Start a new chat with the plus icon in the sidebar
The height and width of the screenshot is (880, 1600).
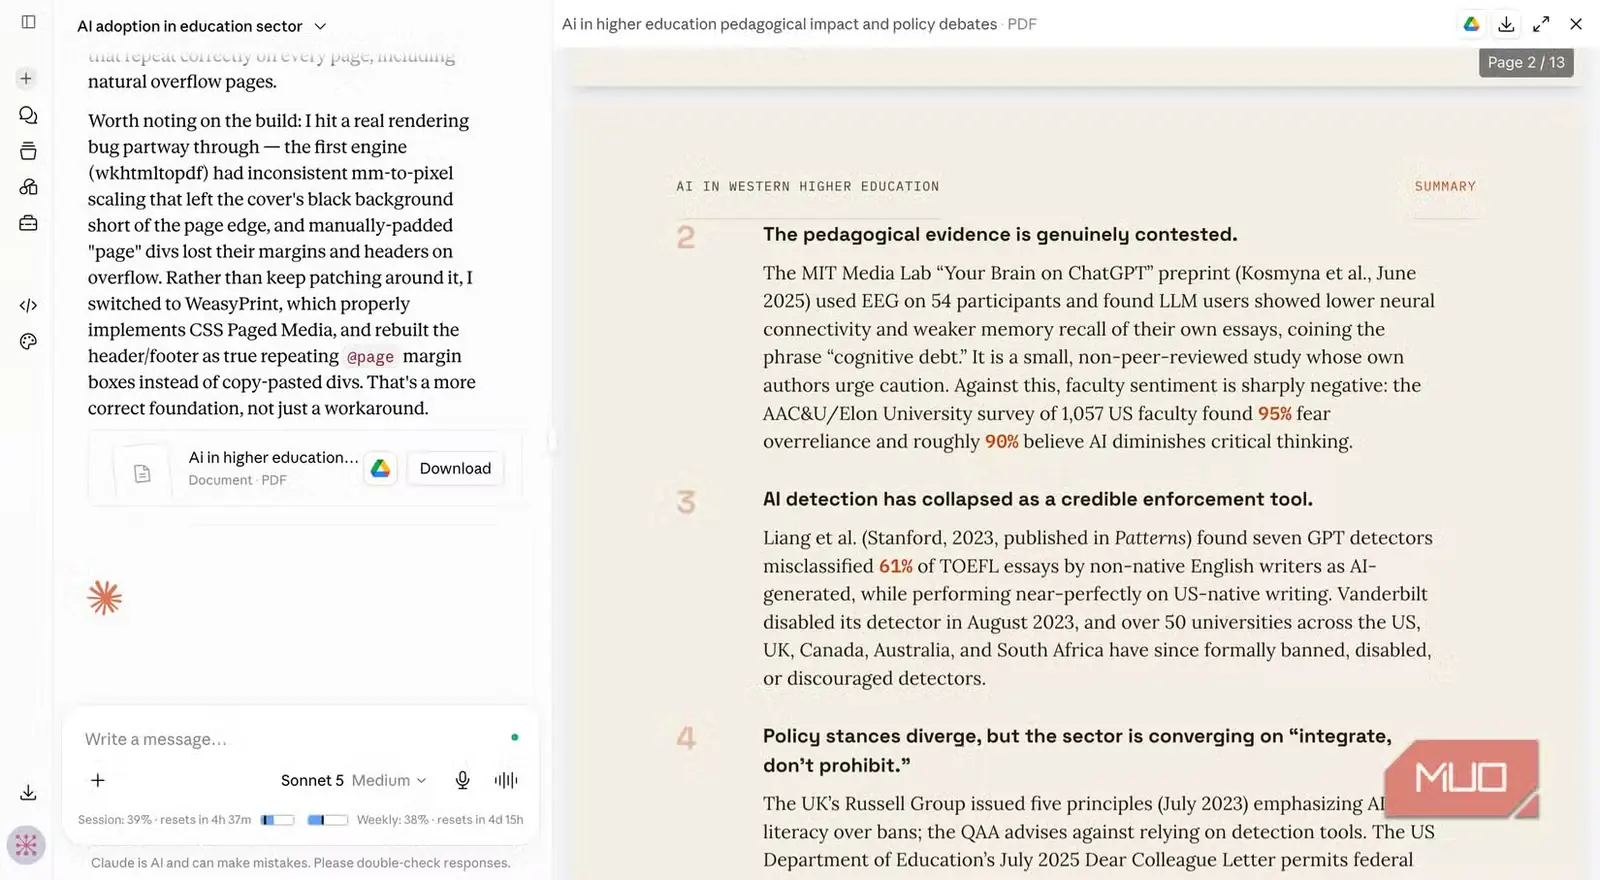point(27,78)
